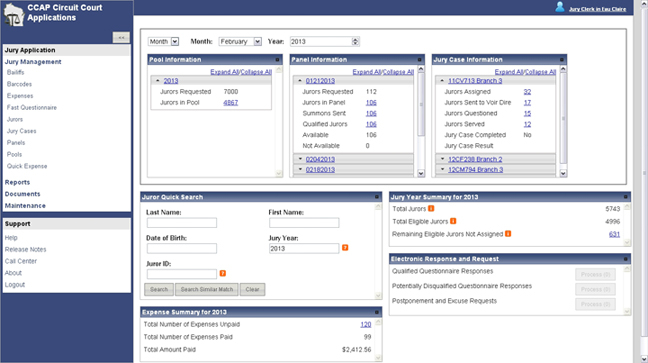Click the Clear button in Juror Quick Search
Viewport: 648px width, 363px height.
[252, 289]
